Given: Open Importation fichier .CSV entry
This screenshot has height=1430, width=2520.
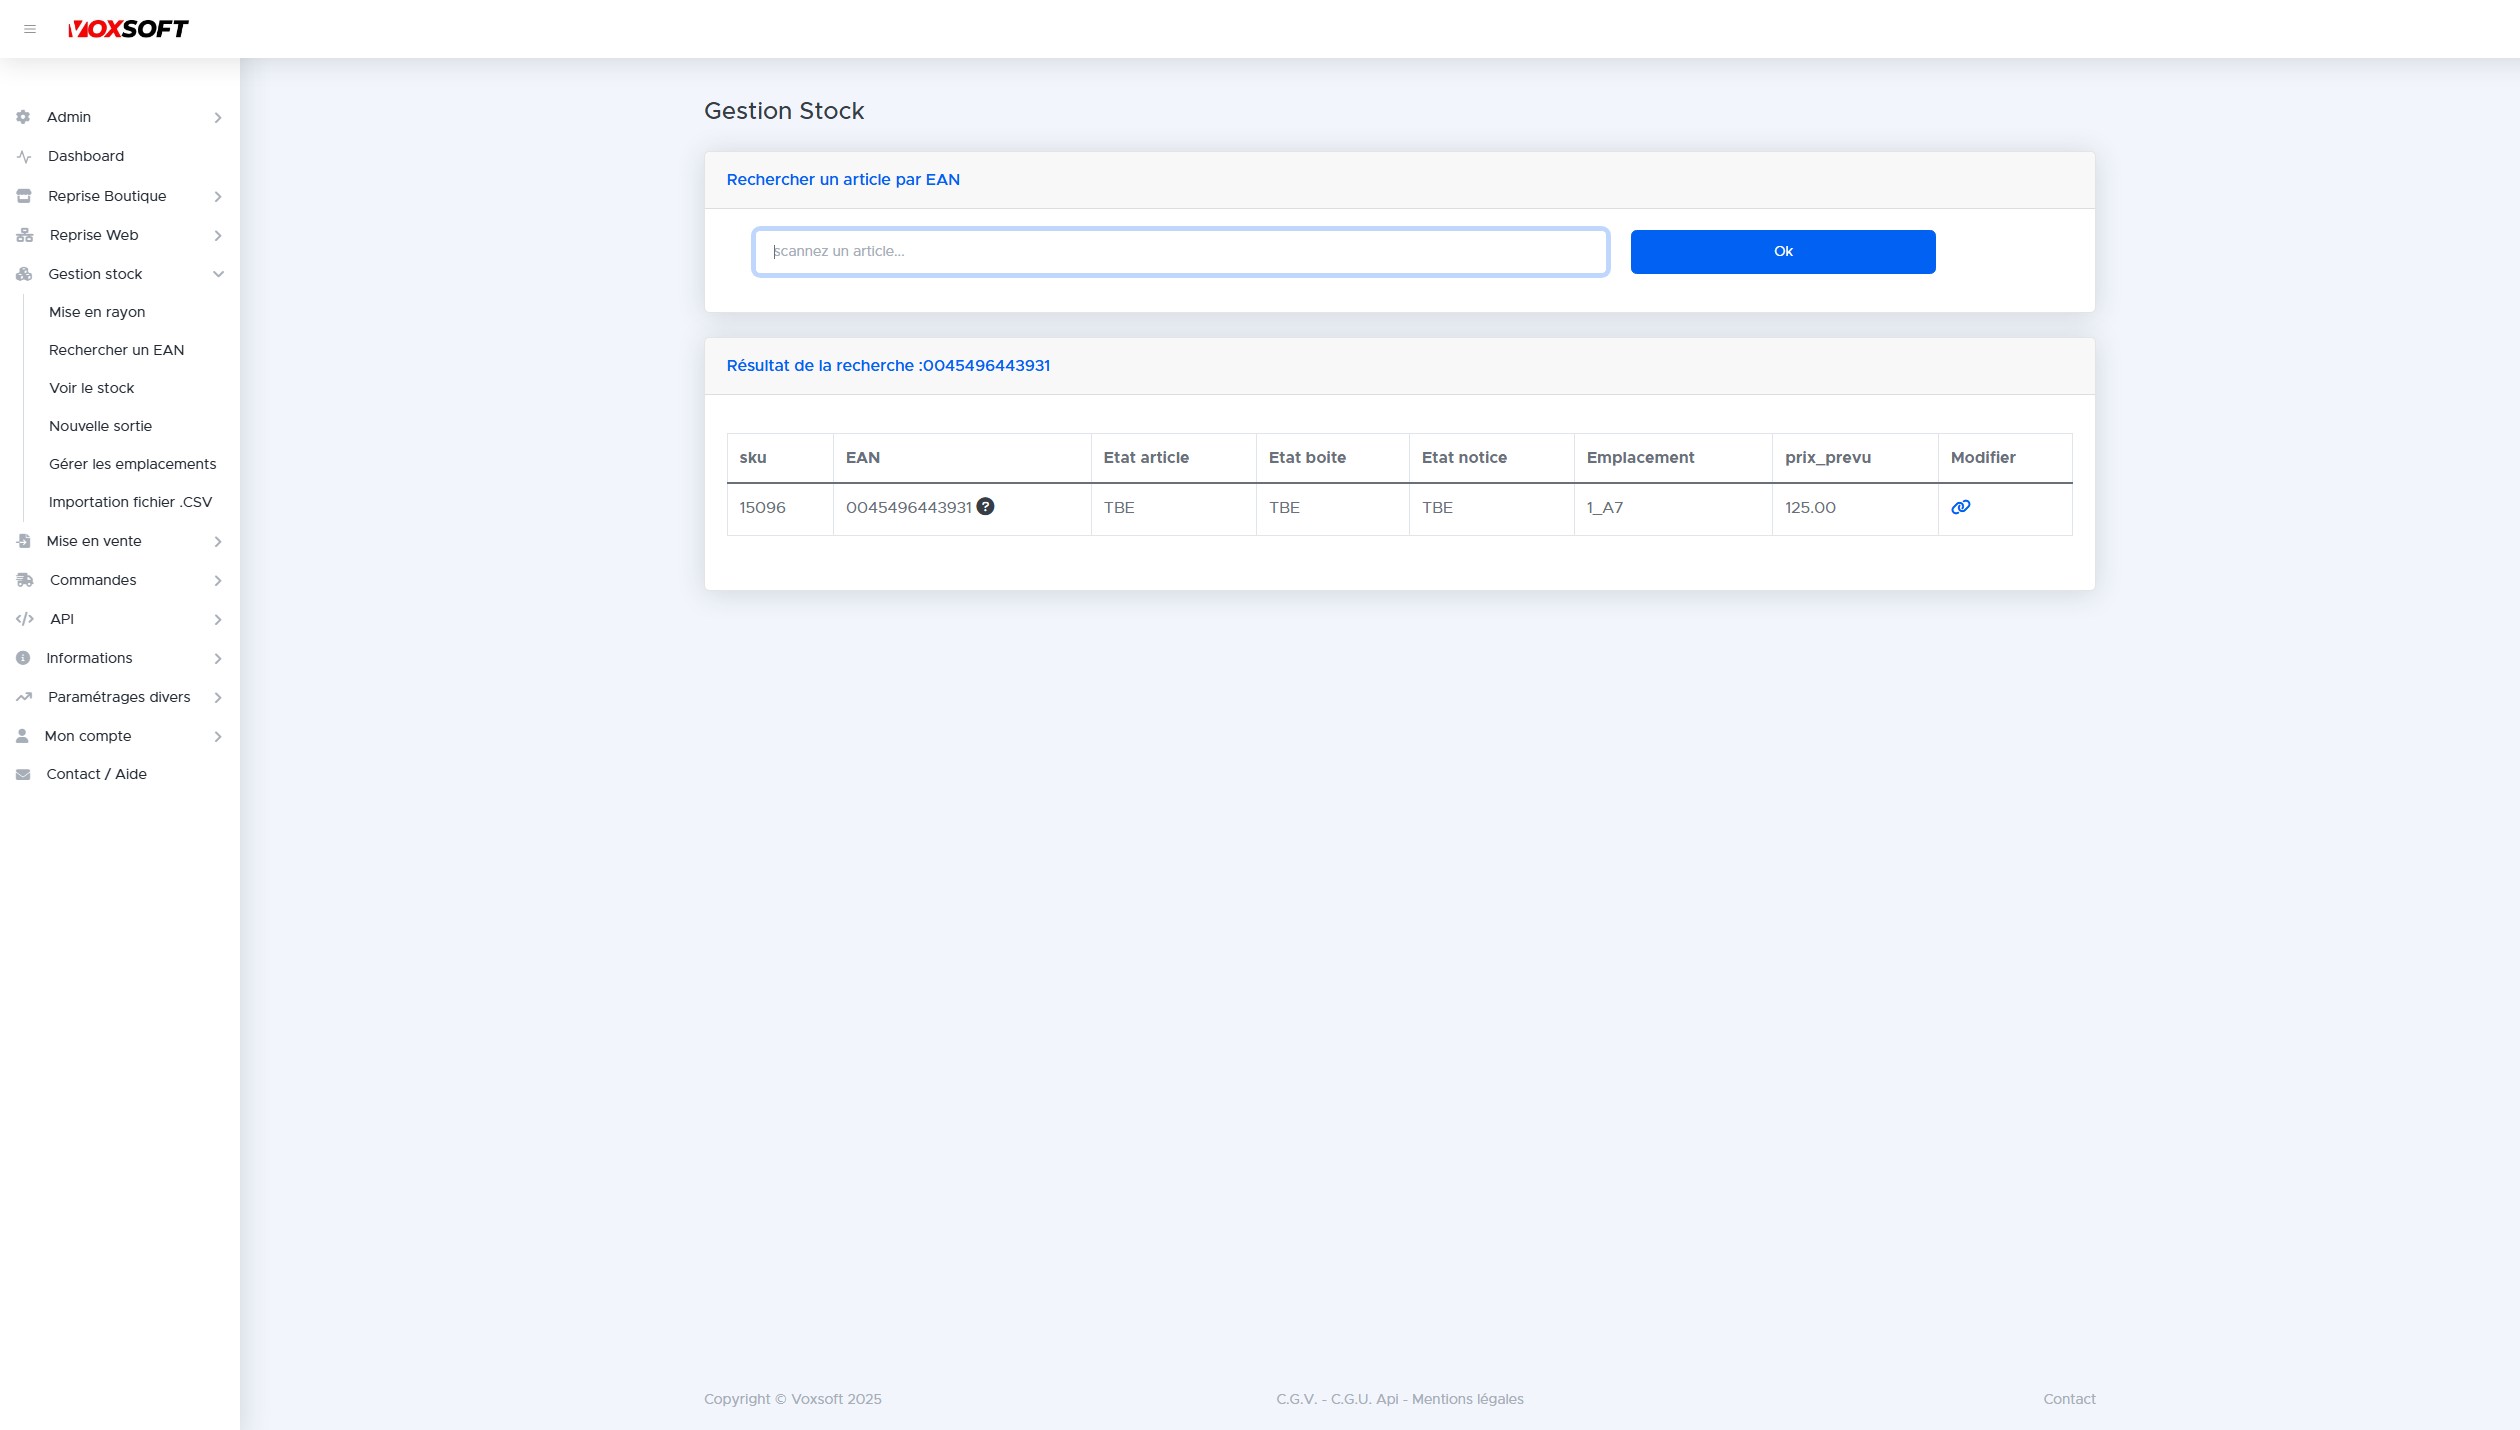Looking at the screenshot, I should 130,502.
